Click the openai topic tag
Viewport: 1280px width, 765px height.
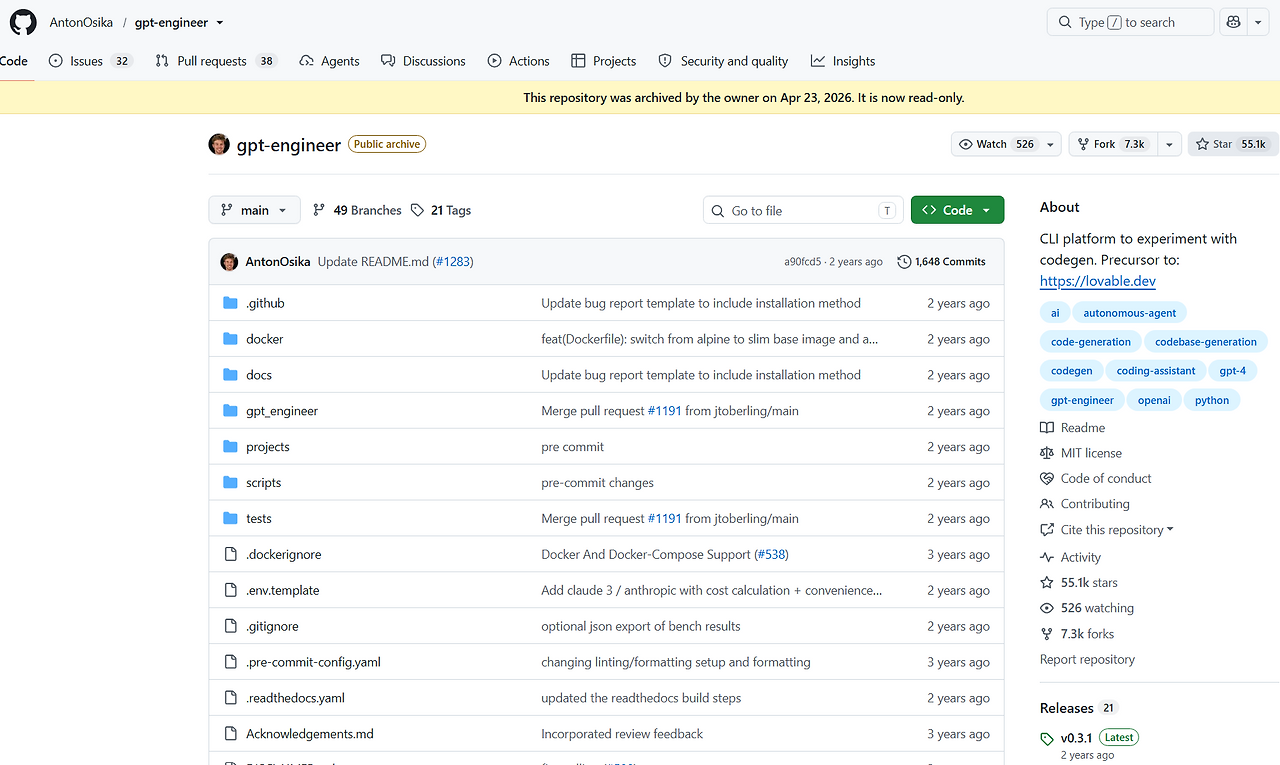coord(1154,400)
